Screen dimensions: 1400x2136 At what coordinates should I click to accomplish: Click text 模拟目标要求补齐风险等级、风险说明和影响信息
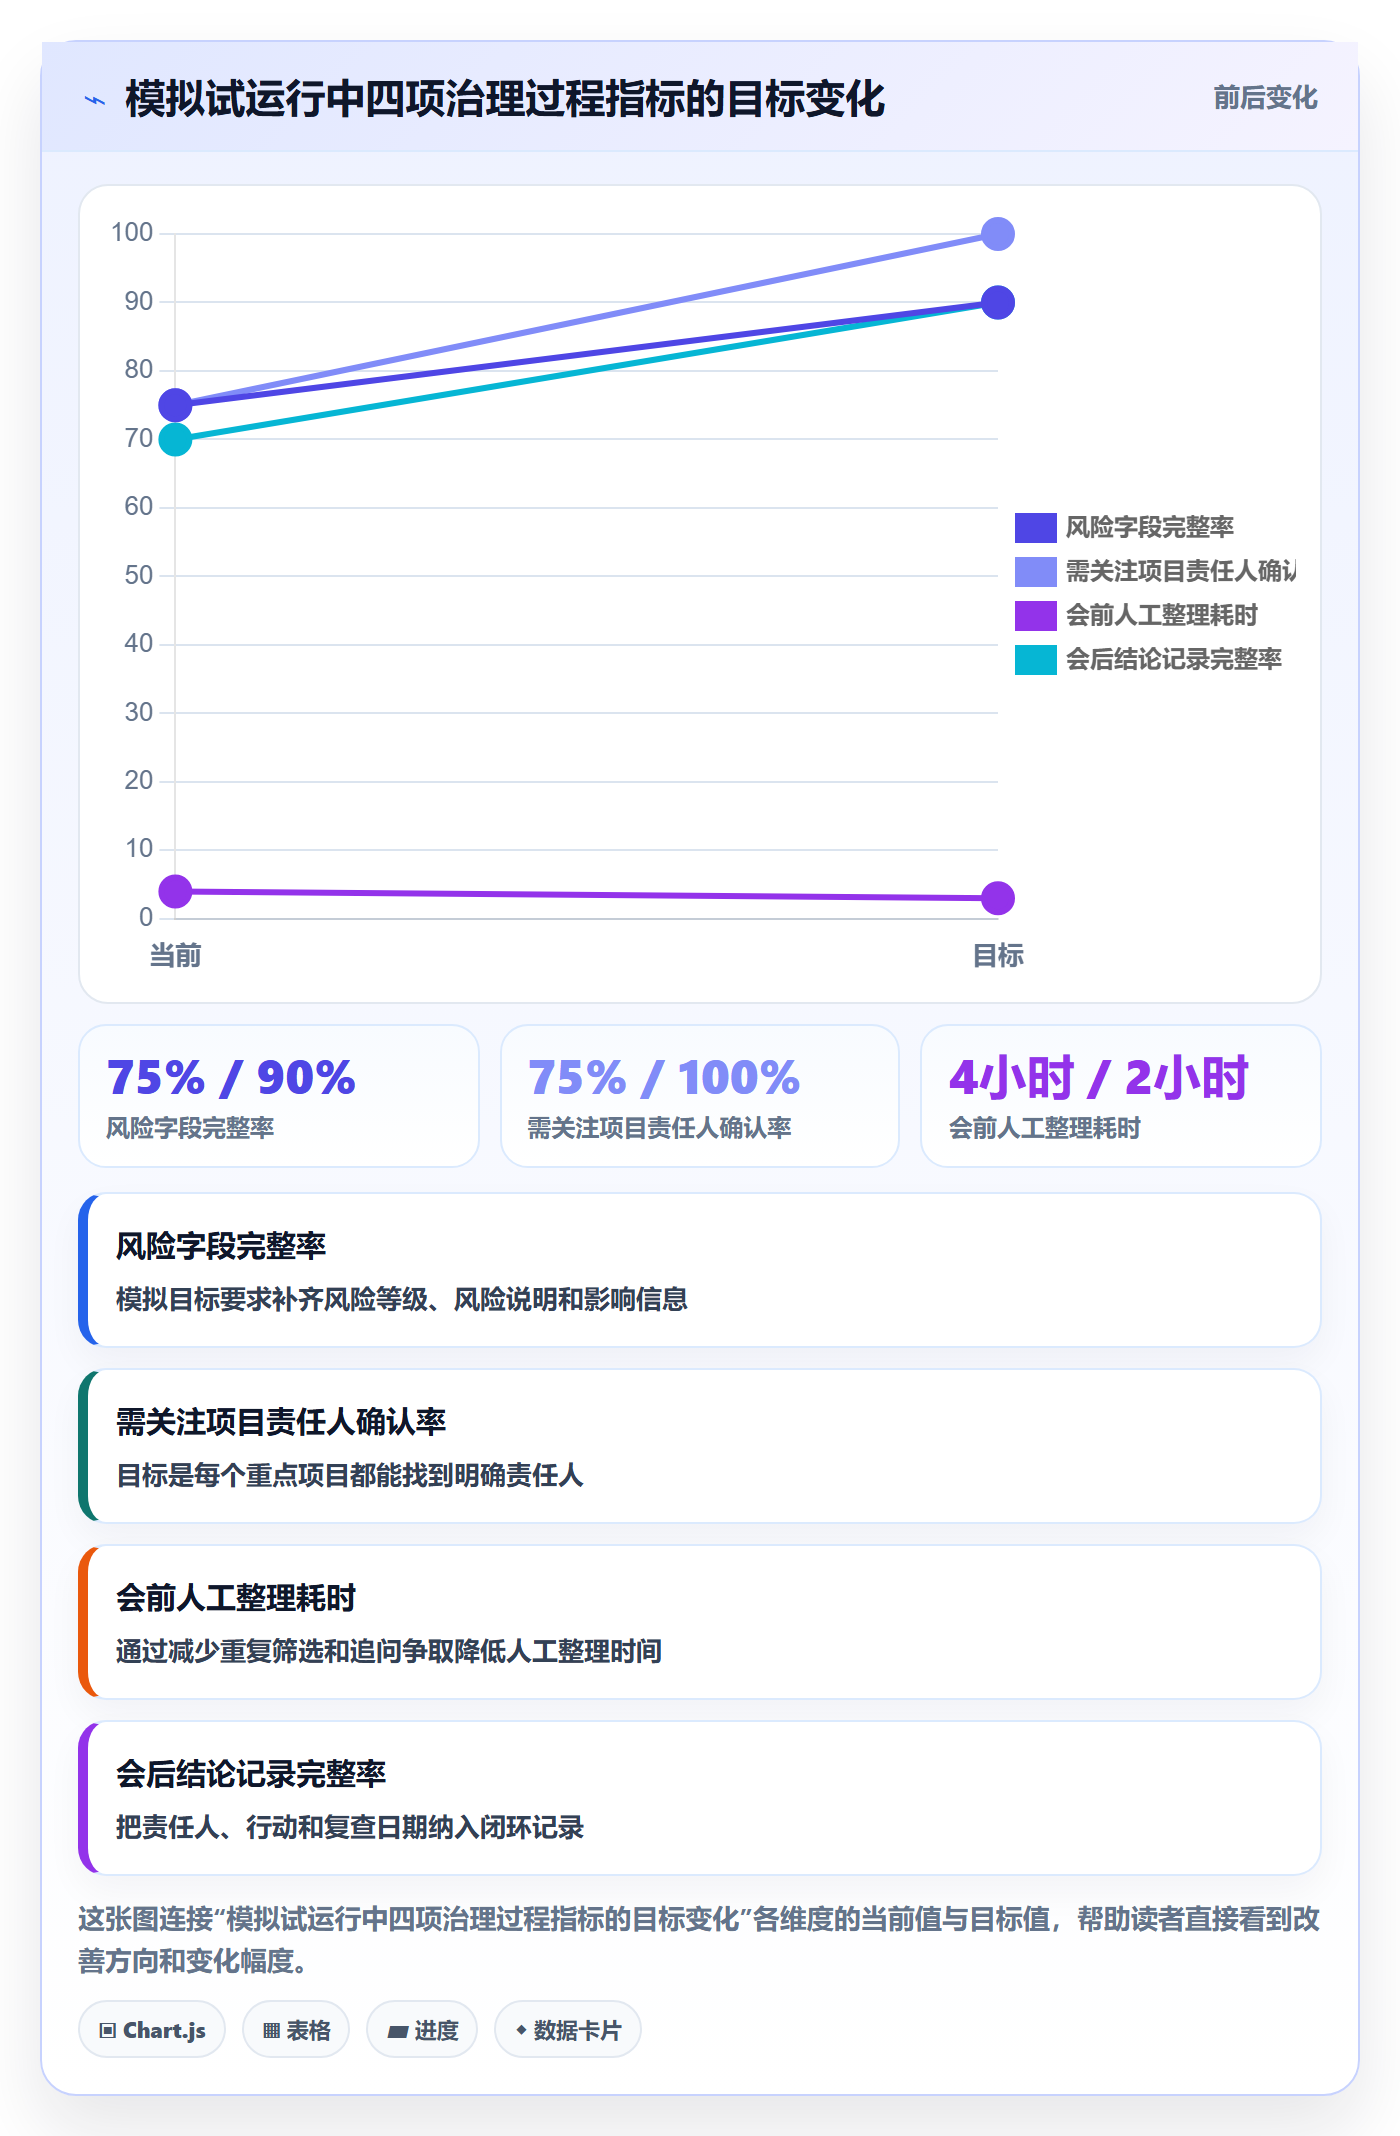(402, 1299)
